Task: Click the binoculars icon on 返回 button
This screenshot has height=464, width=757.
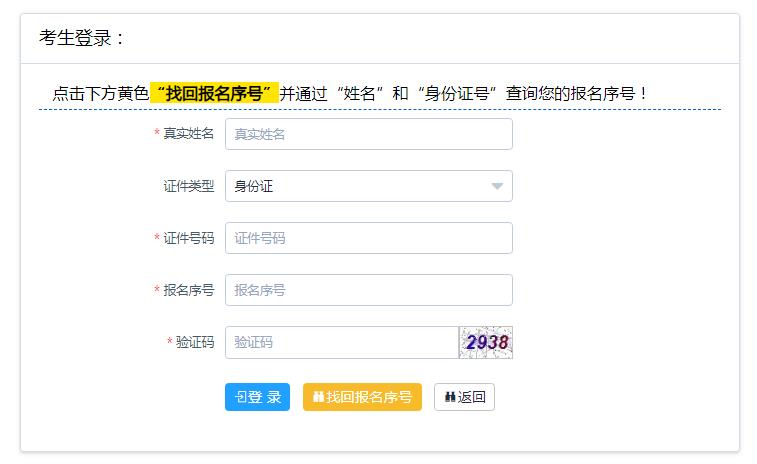Action: [x=450, y=397]
